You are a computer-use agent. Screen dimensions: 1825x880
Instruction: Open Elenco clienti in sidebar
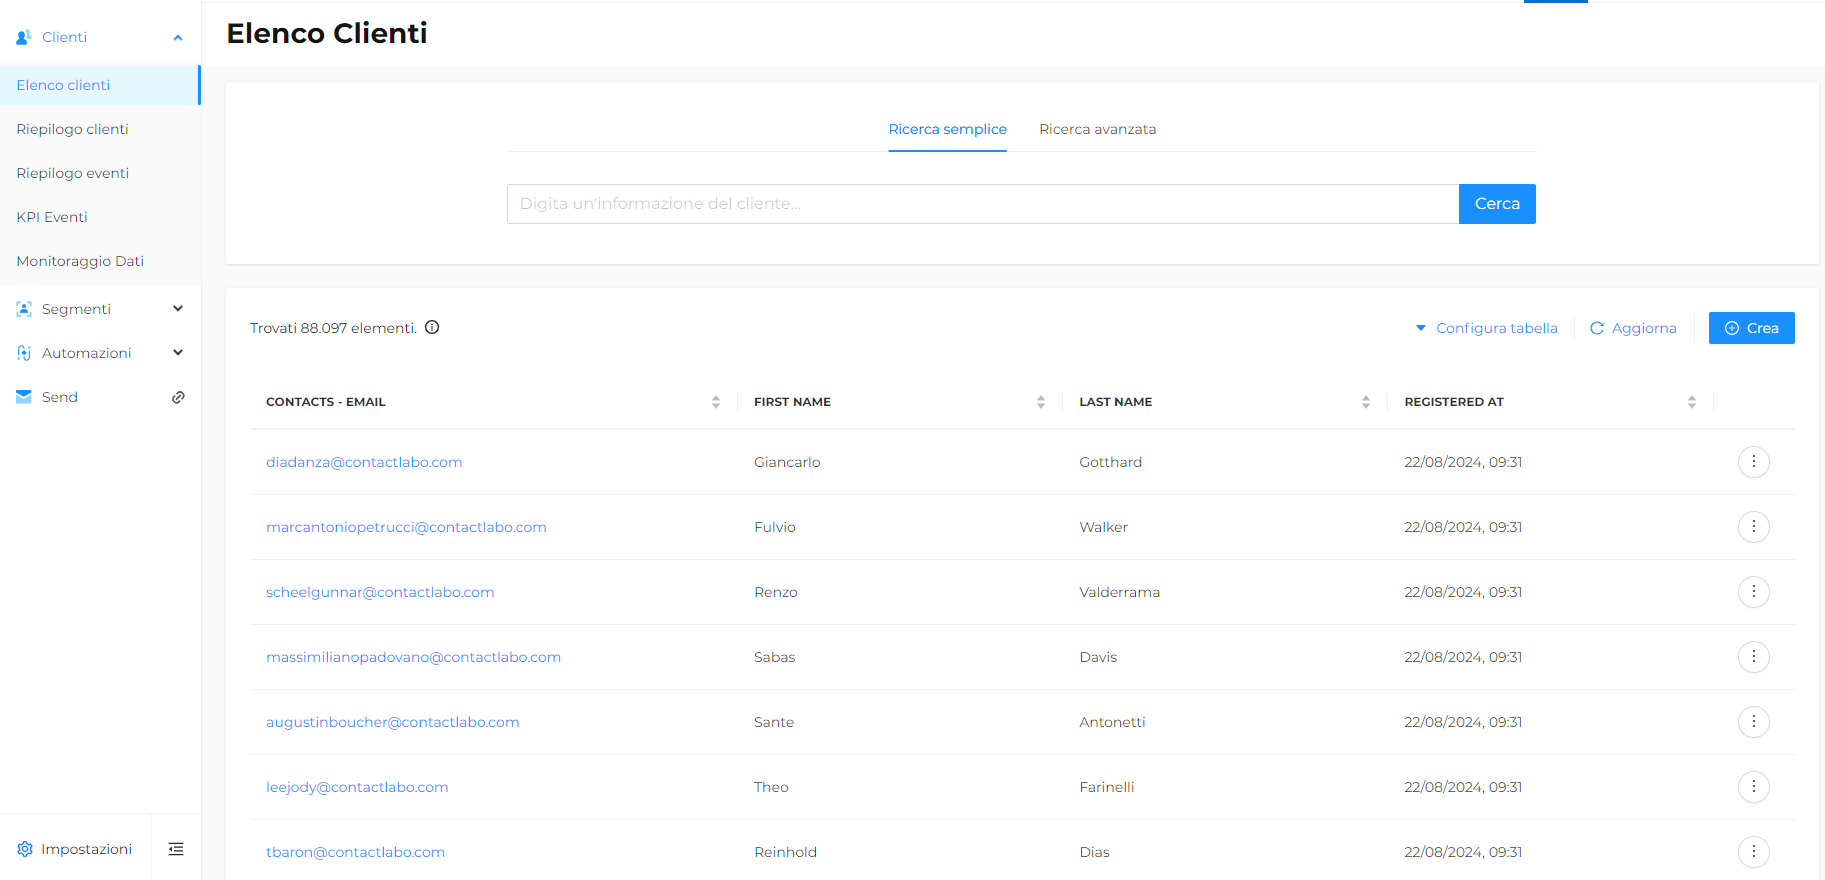(100, 85)
